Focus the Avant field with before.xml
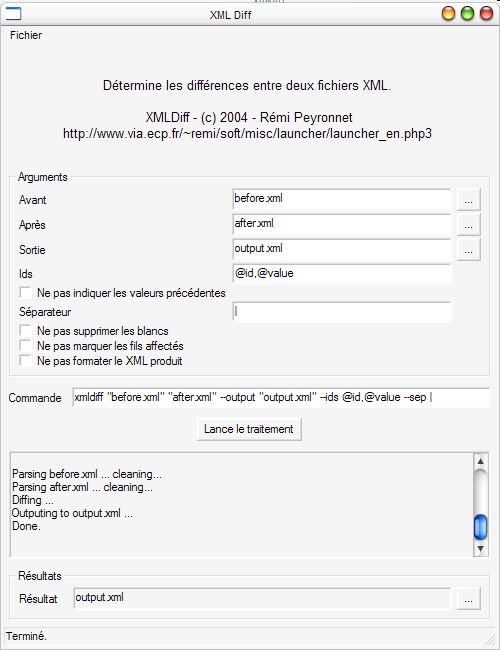This screenshot has width=500, height=650. pos(342,199)
